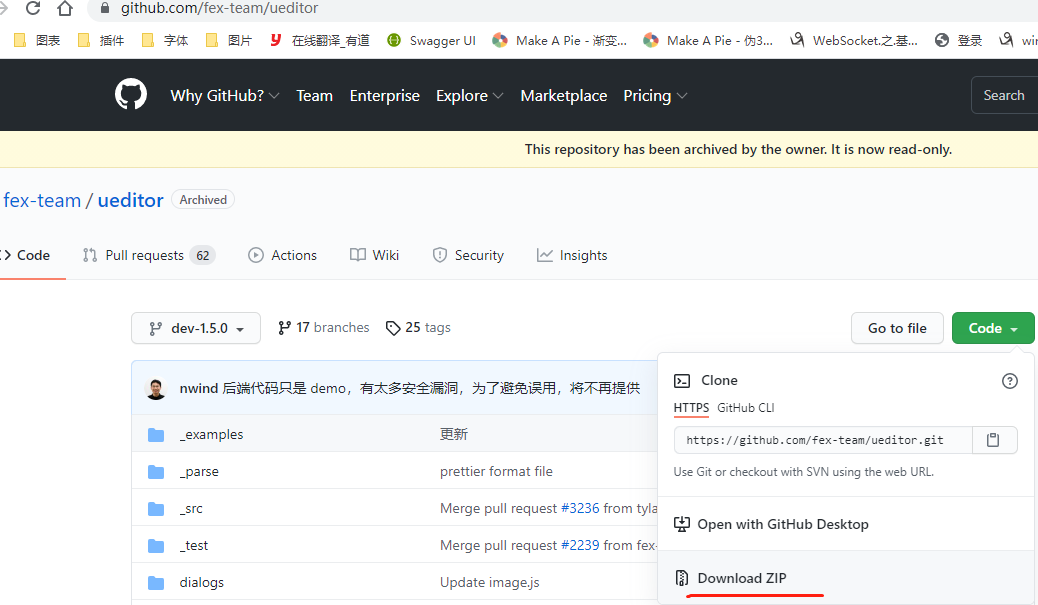Click Download ZIP
1038x605 pixels.
coord(741,578)
